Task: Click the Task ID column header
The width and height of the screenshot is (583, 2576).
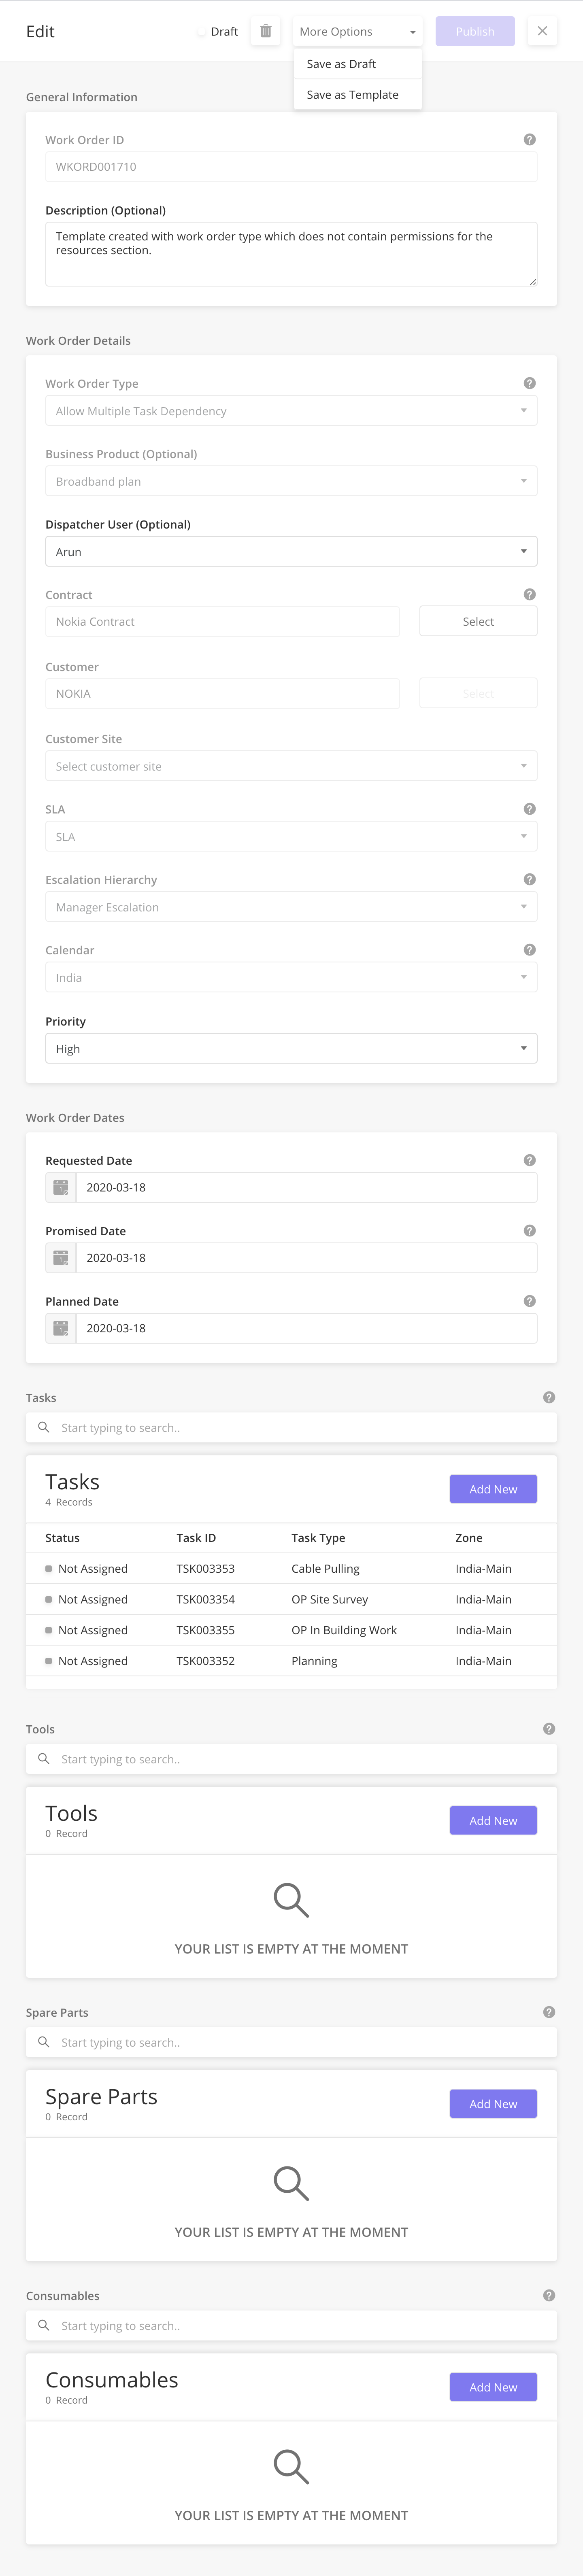Action: pos(196,1538)
